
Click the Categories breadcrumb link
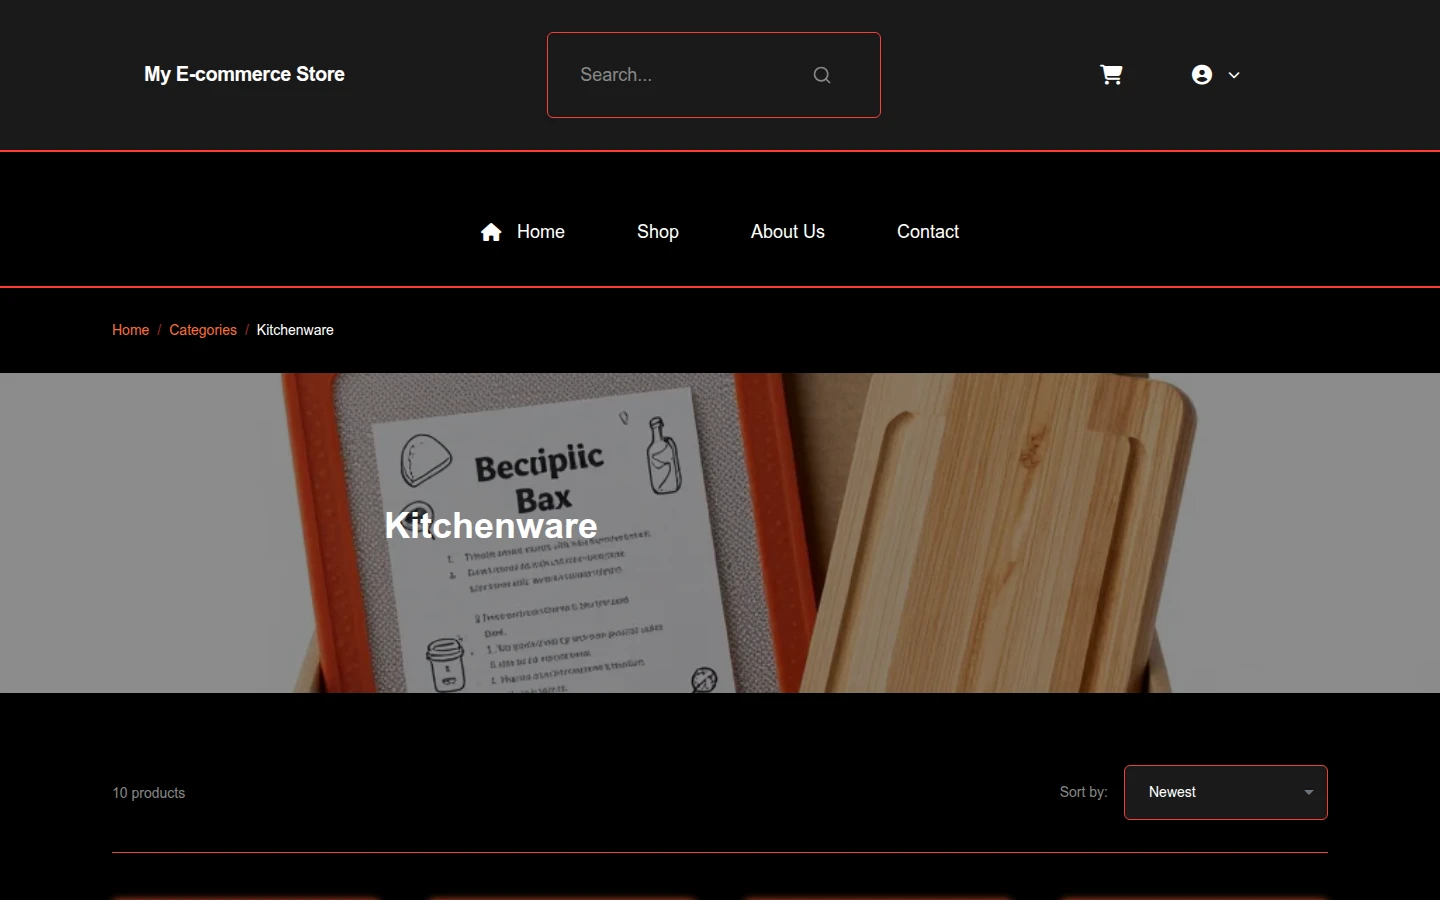(203, 330)
